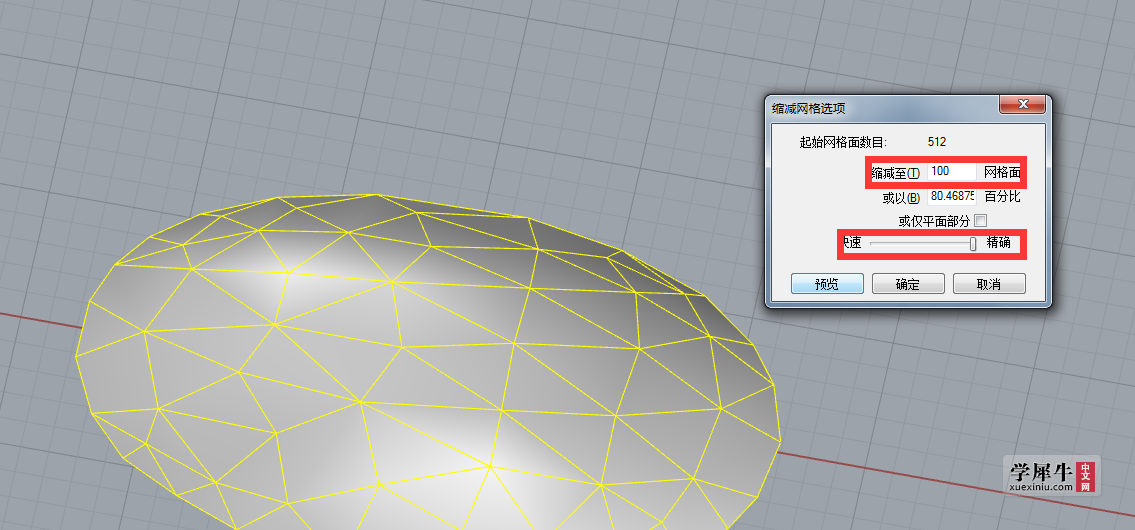Click the 或以 percentage input field

[952, 196]
